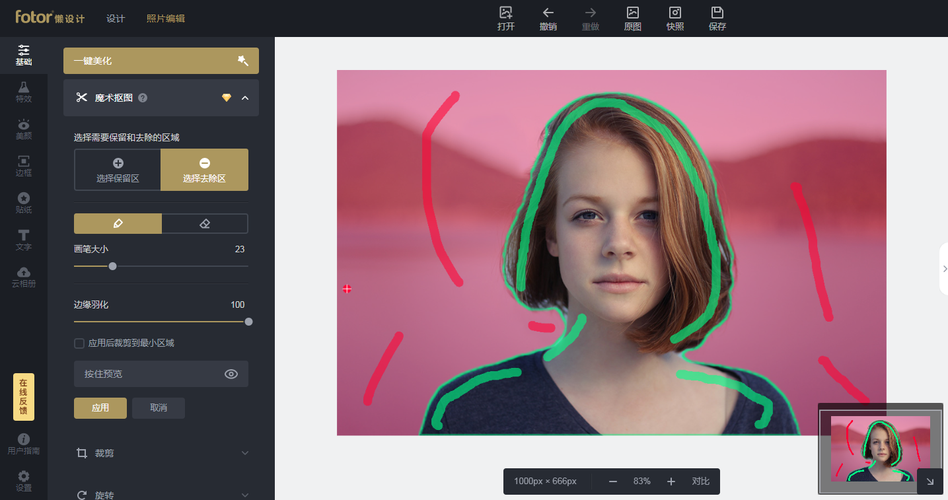Click the 画笔大小 brush size slider handle

tap(112, 266)
